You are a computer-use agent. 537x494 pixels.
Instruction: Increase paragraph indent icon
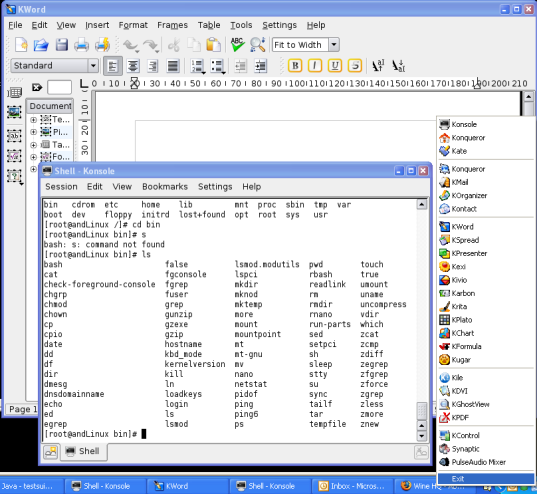[x=261, y=66]
